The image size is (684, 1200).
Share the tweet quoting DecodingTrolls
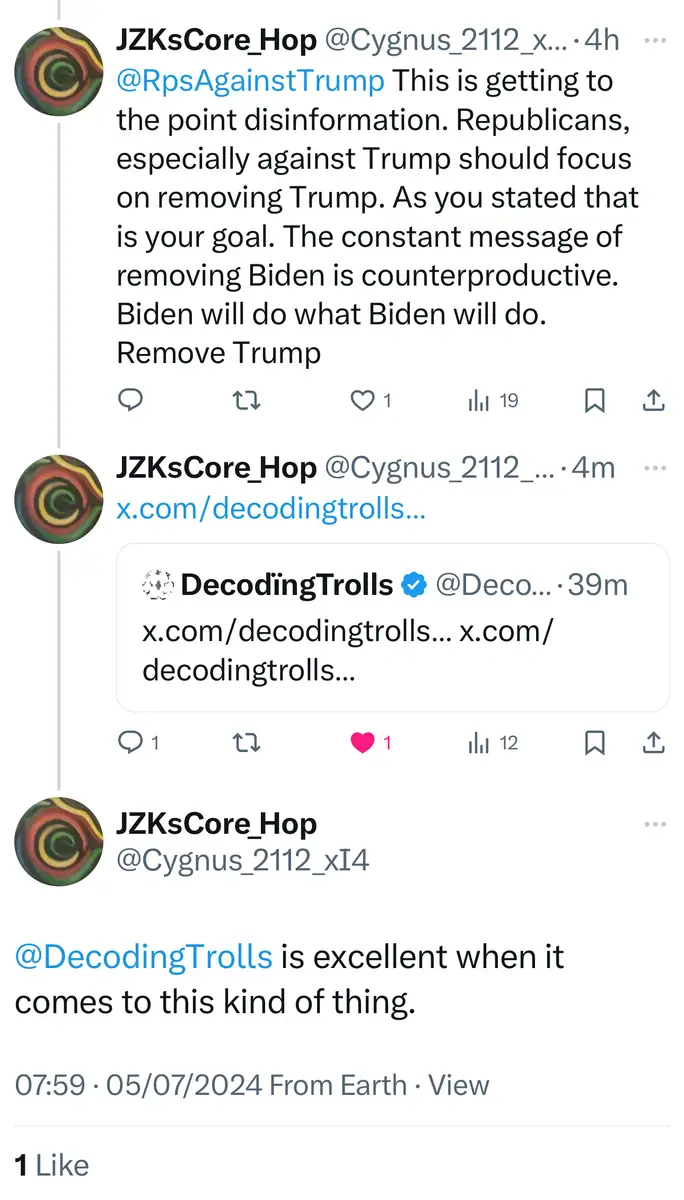(652, 743)
